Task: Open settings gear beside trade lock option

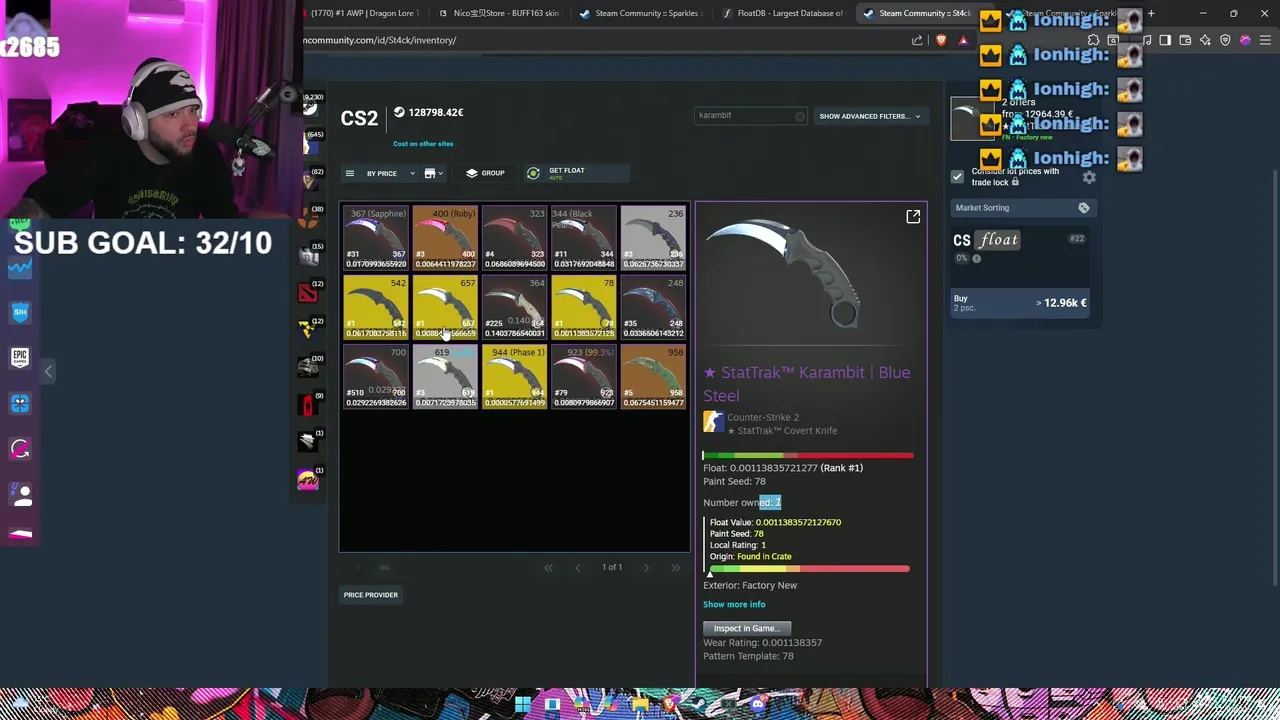Action: [x=1089, y=178]
